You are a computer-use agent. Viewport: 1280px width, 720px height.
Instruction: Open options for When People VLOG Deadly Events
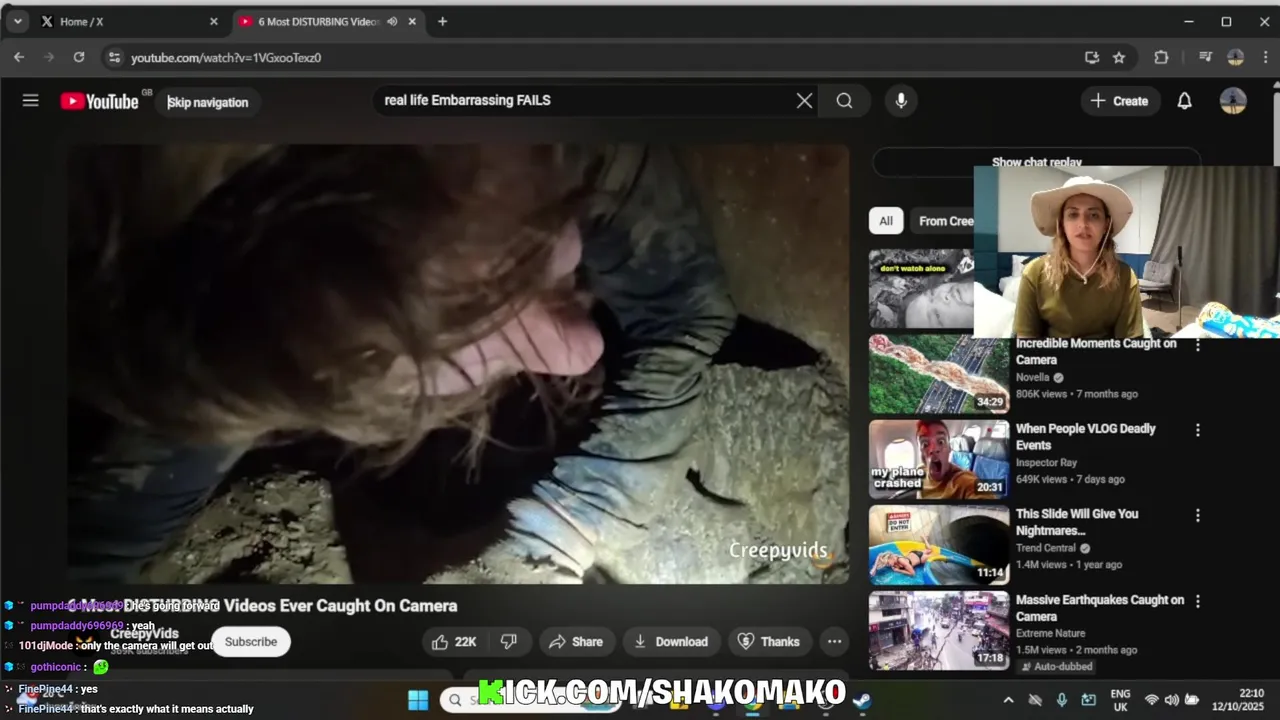[x=1197, y=430]
